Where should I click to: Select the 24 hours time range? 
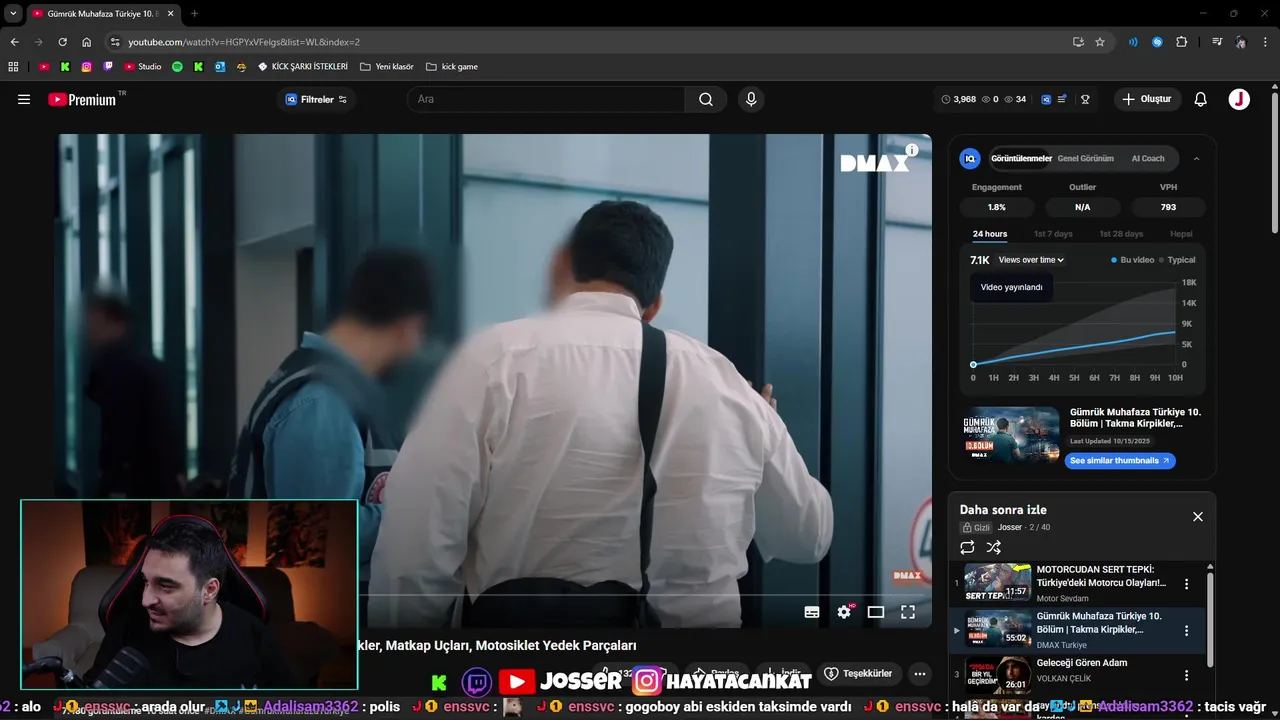coord(990,234)
